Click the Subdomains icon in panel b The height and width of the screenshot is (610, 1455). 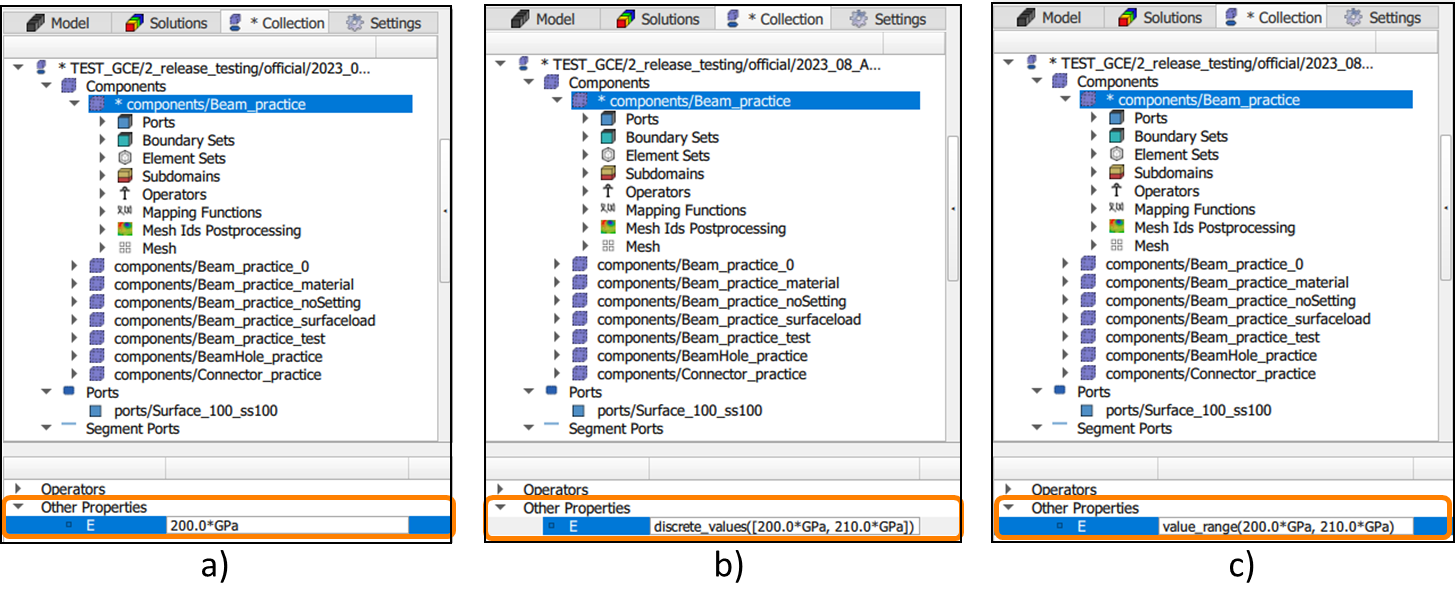[608, 173]
